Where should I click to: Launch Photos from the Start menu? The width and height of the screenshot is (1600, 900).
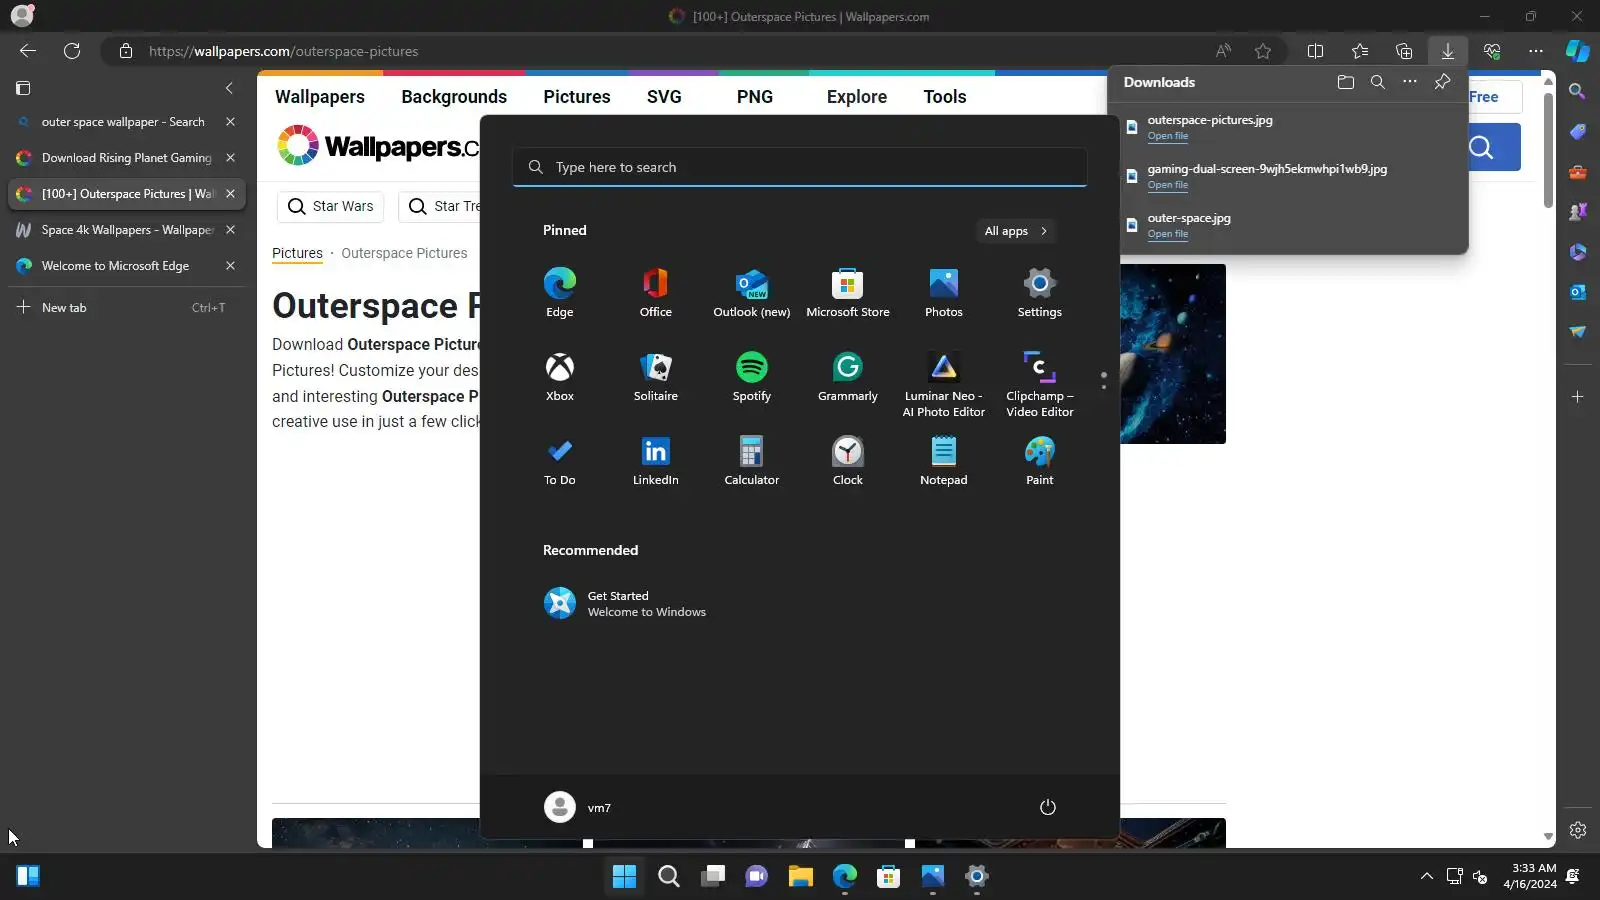[x=944, y=292]
